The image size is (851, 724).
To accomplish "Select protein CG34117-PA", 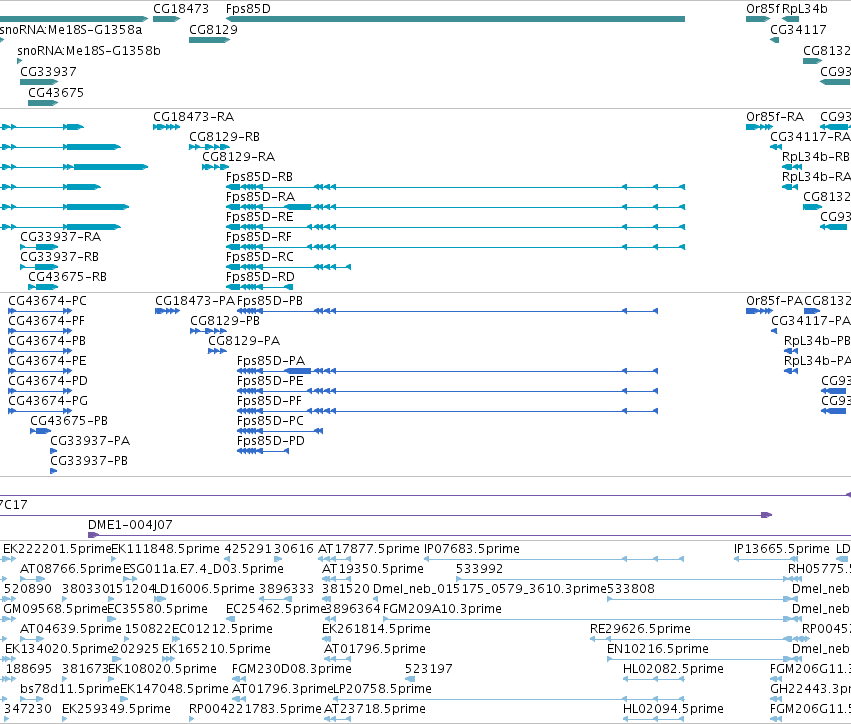I will pyautogui.click(x=811, y=321).
